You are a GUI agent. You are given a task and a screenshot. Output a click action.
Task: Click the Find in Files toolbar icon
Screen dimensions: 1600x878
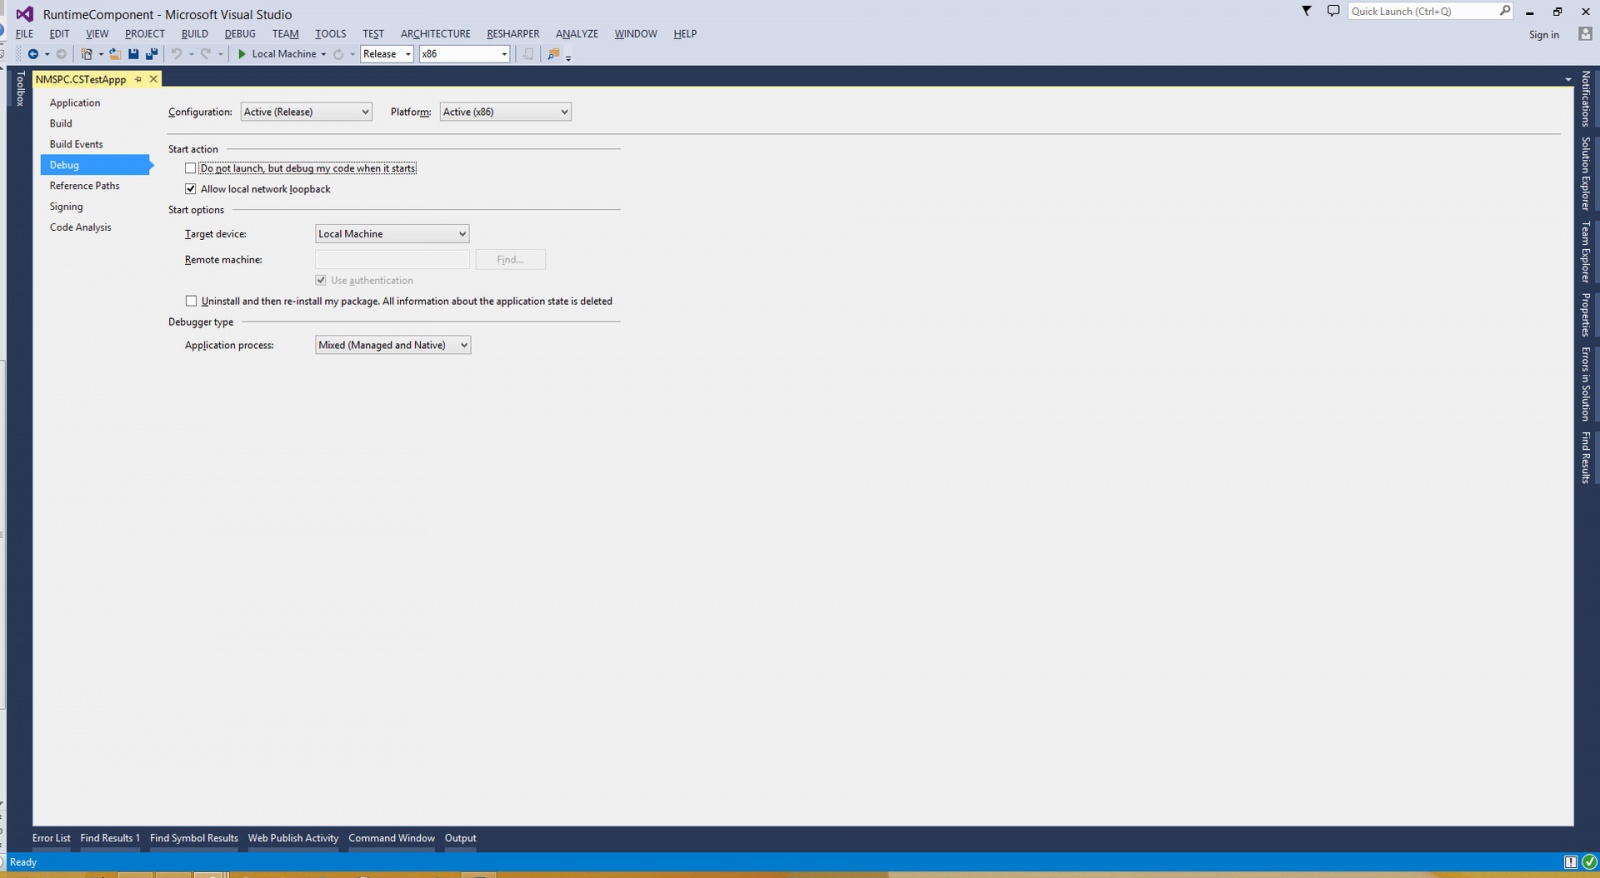click(x=553, y=54)
